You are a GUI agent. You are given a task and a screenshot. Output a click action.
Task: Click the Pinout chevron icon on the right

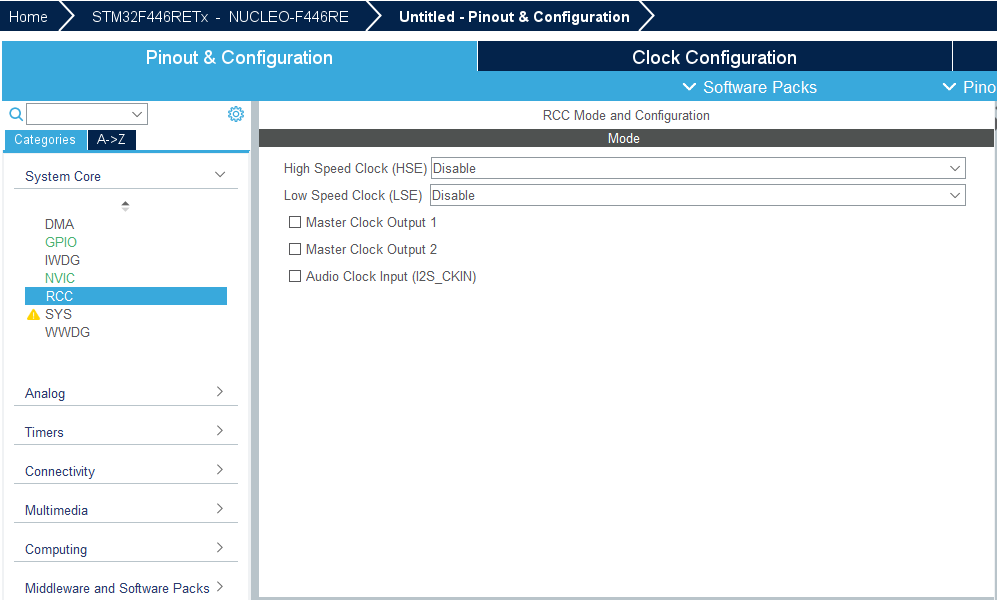coord(950,87)
